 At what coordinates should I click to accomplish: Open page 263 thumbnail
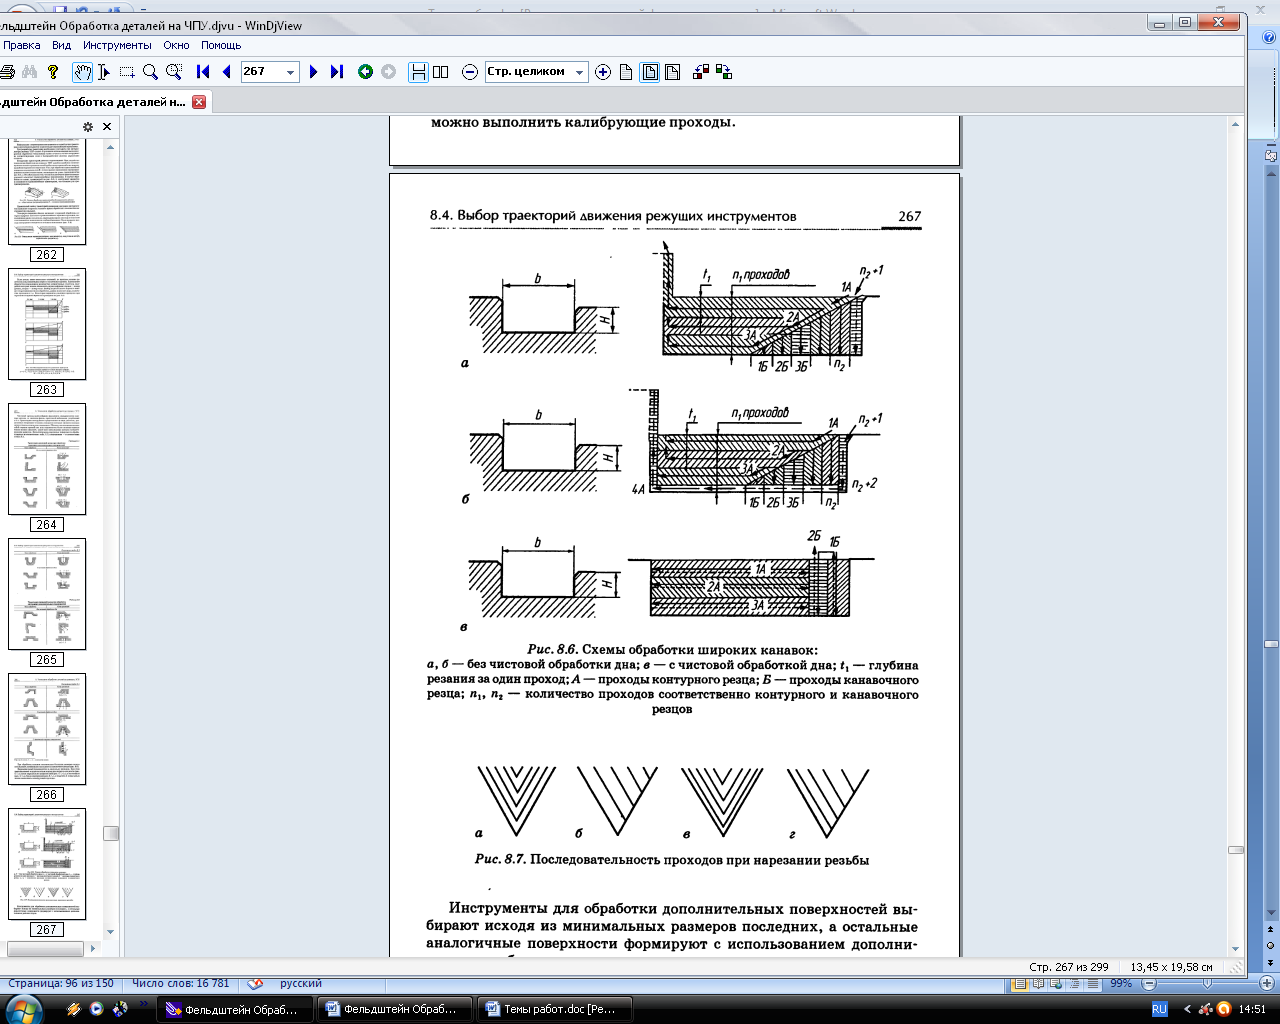click(47, 324)
